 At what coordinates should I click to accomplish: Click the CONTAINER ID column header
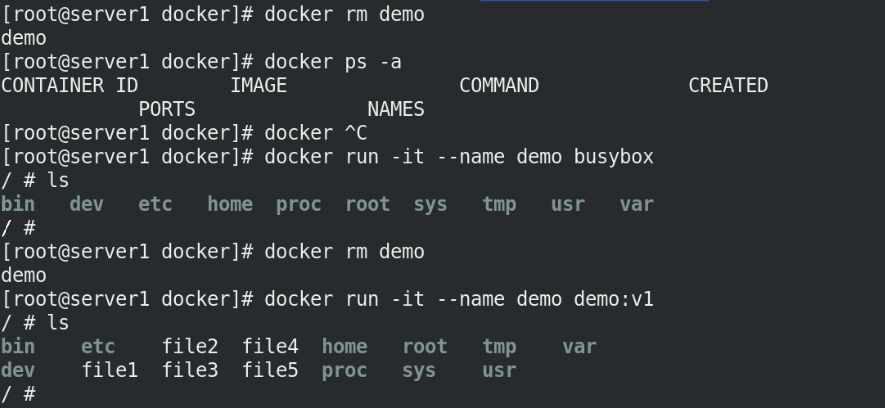69,86
